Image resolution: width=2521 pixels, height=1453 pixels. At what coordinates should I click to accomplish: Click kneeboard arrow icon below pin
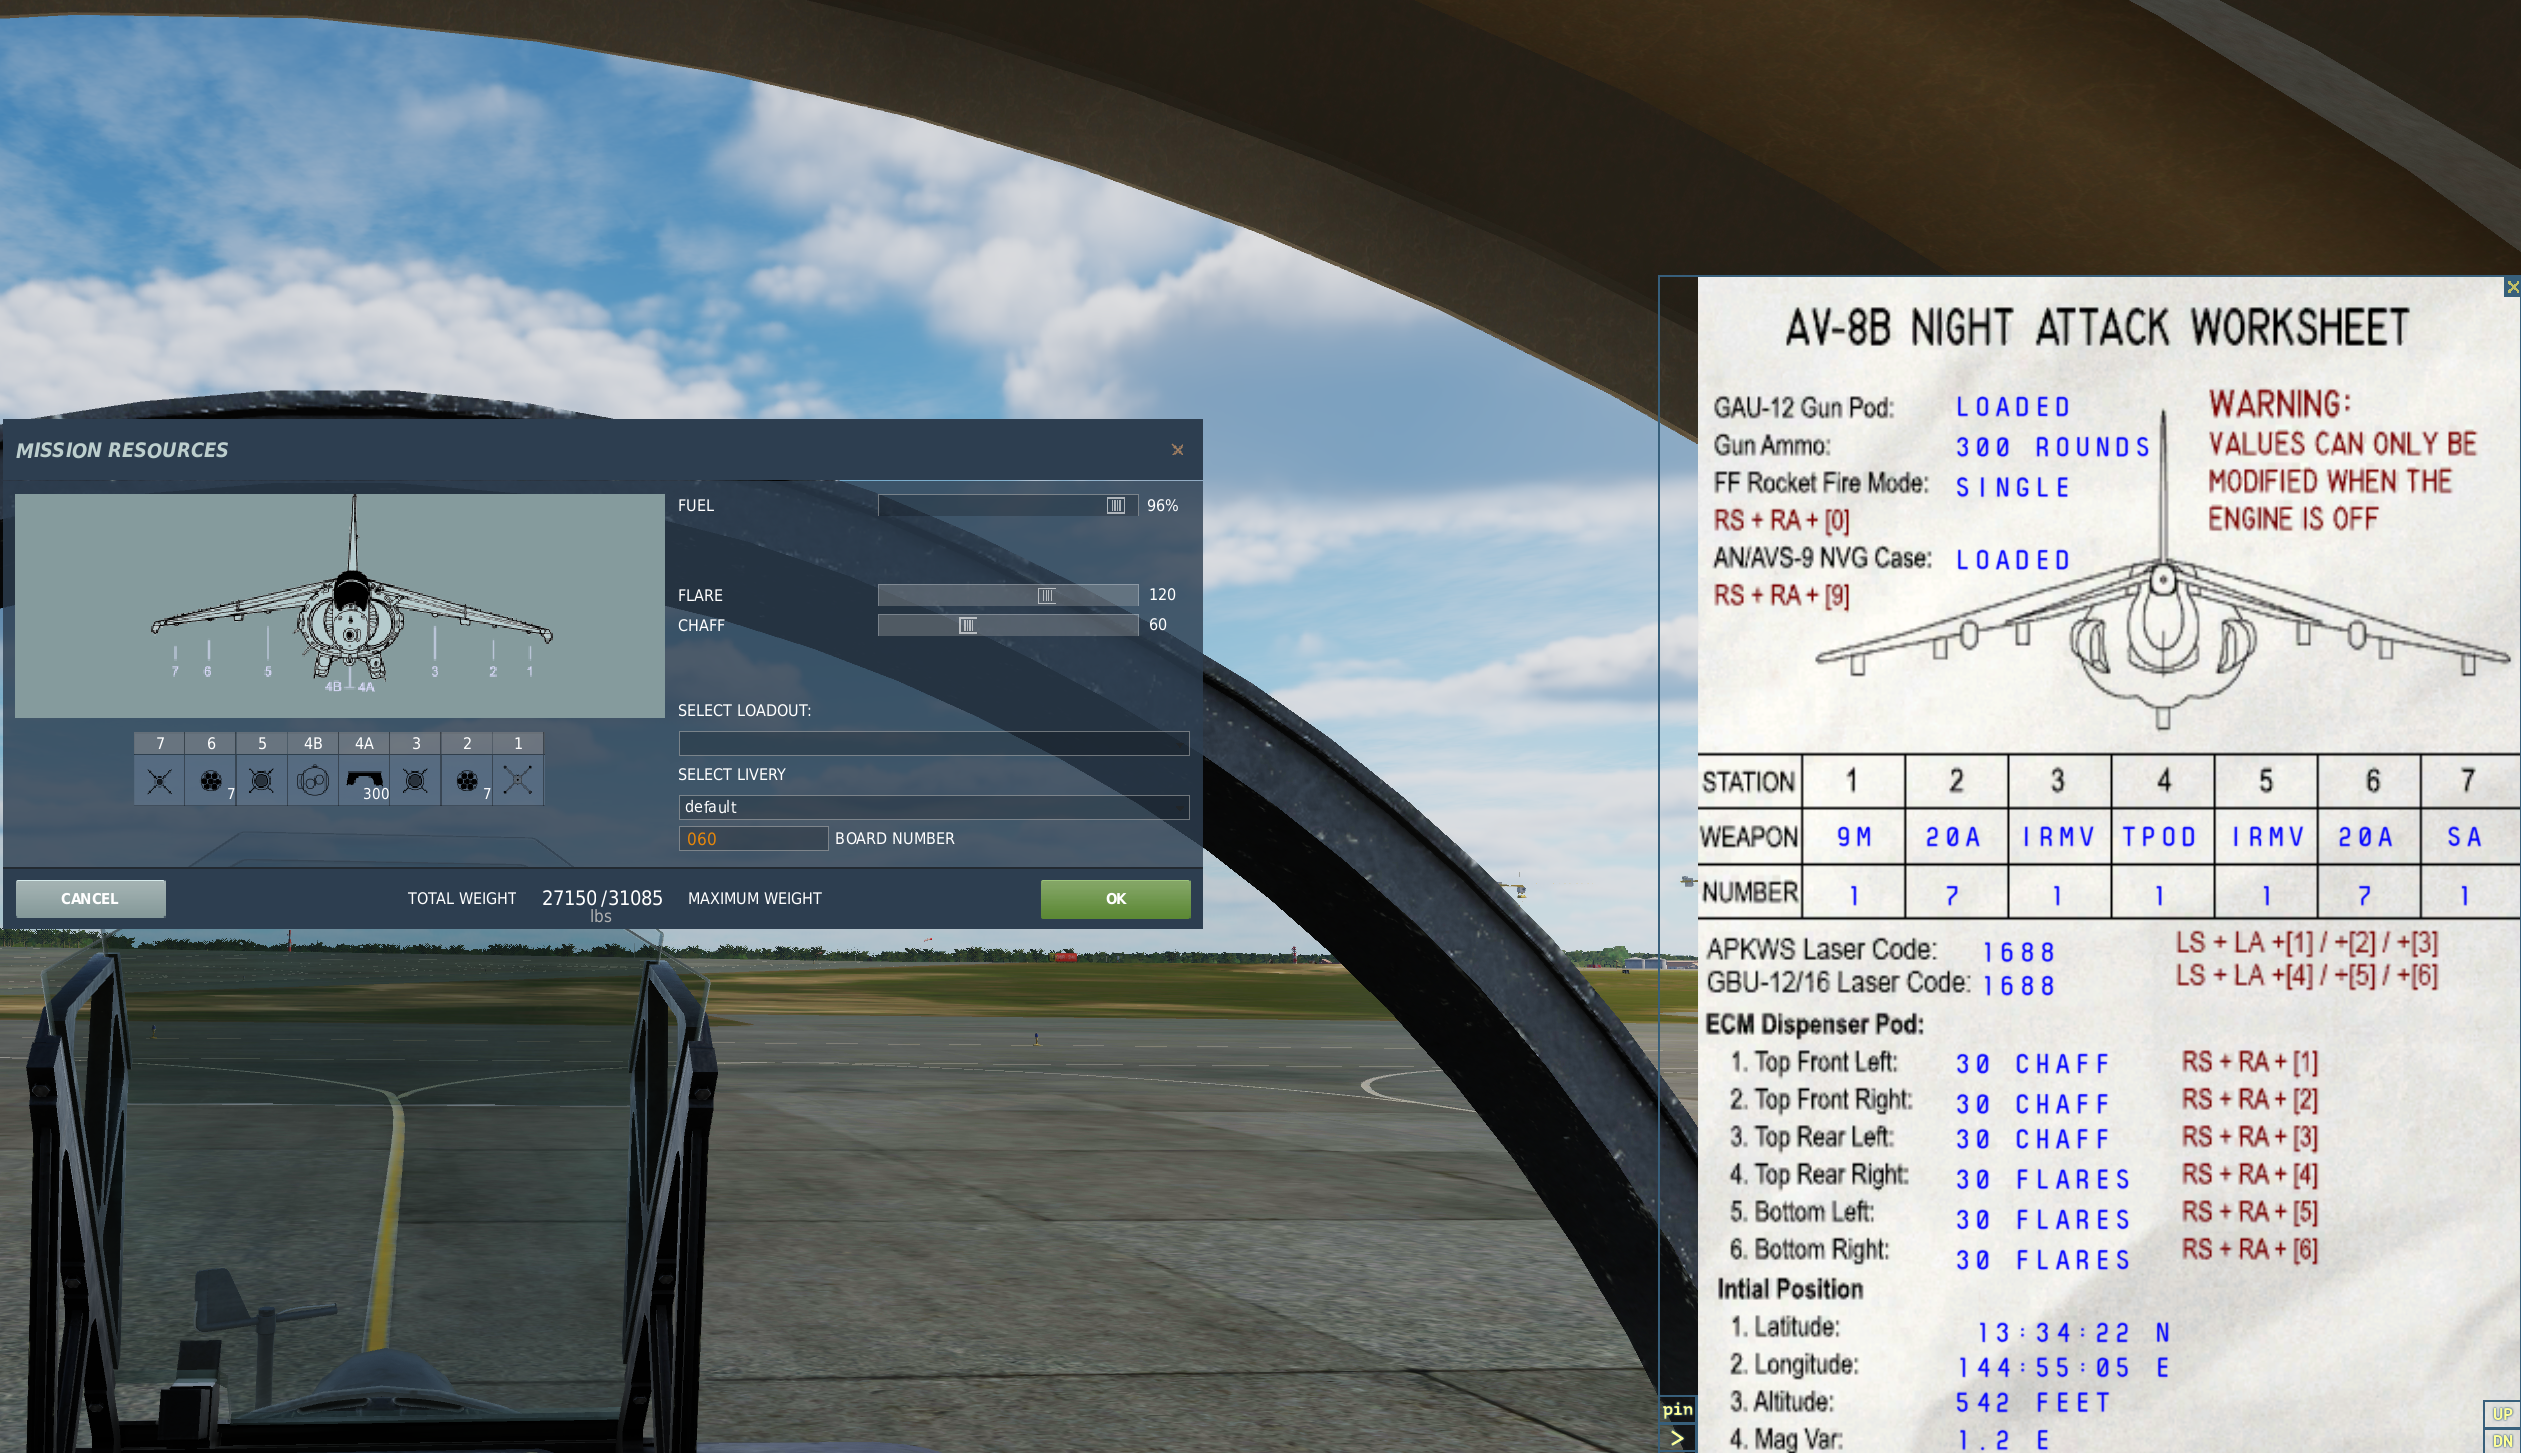(x=1677, y=1438)
